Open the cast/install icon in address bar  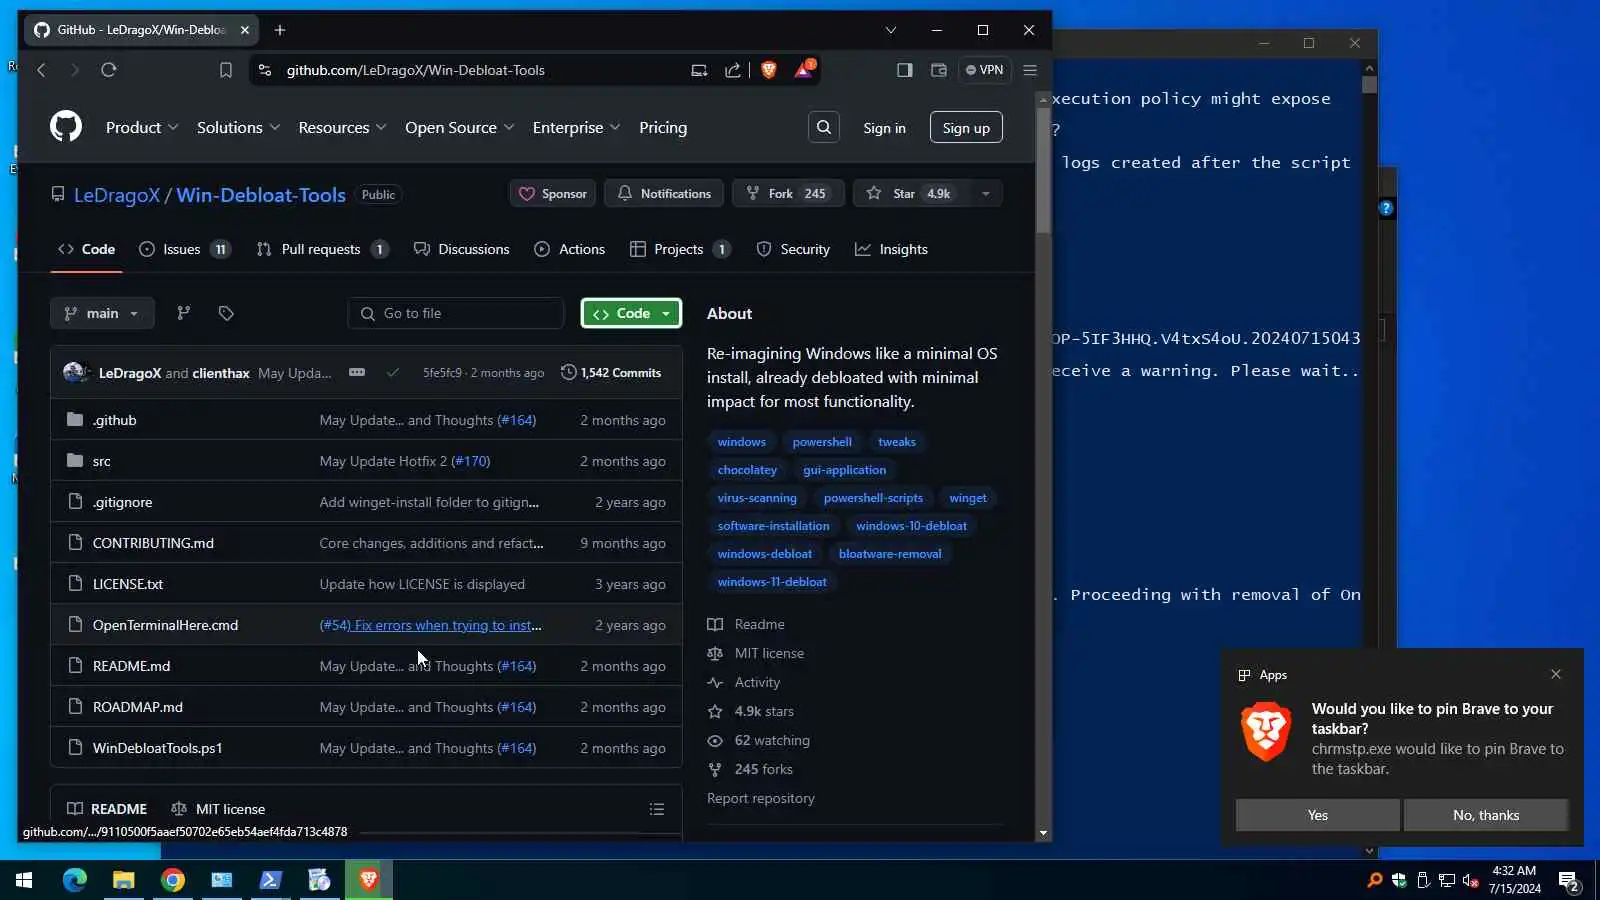coord(699,70)
